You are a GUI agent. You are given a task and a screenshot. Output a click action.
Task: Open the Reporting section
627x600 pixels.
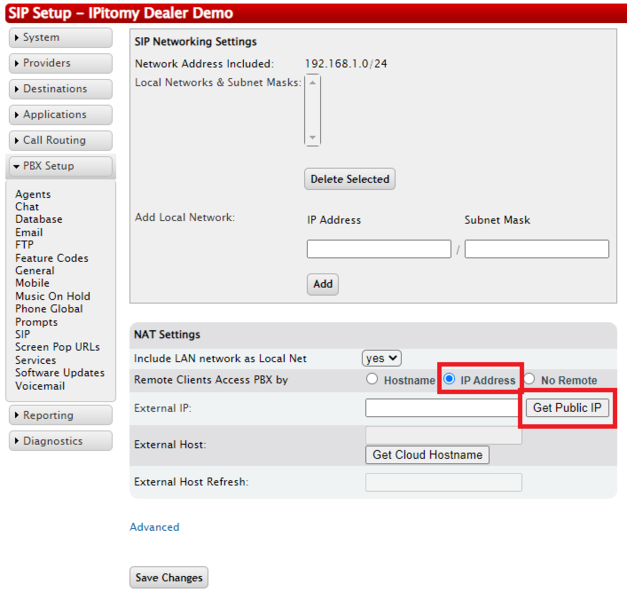pos(60,416)
